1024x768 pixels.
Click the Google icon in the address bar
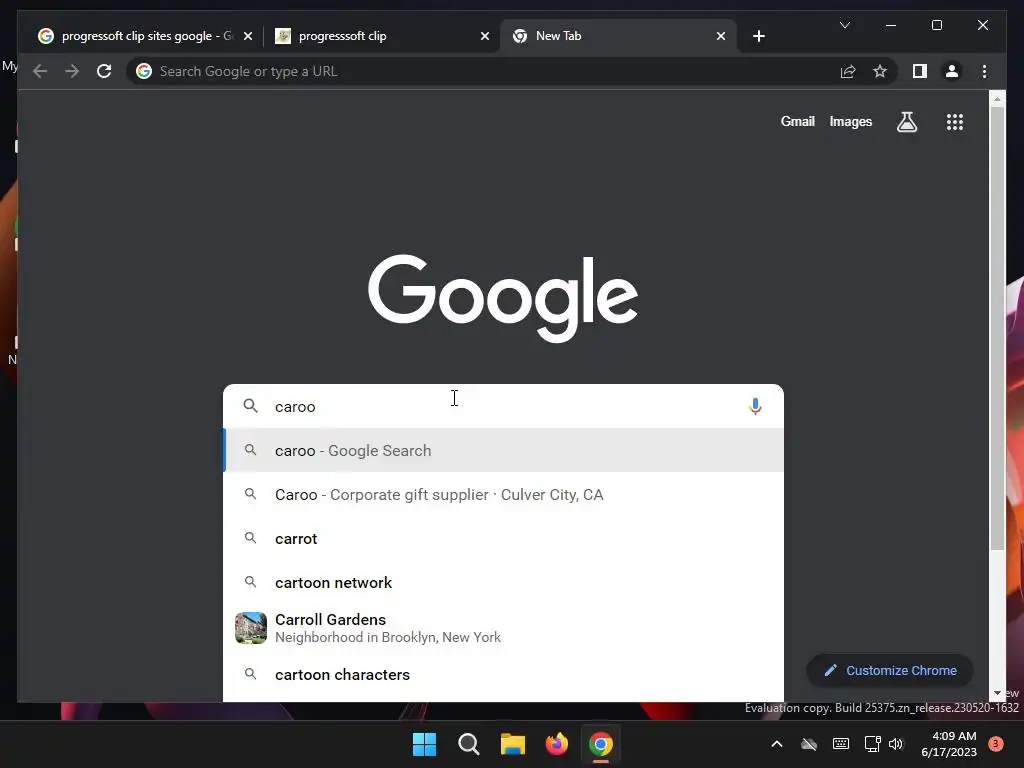[144, 71]
